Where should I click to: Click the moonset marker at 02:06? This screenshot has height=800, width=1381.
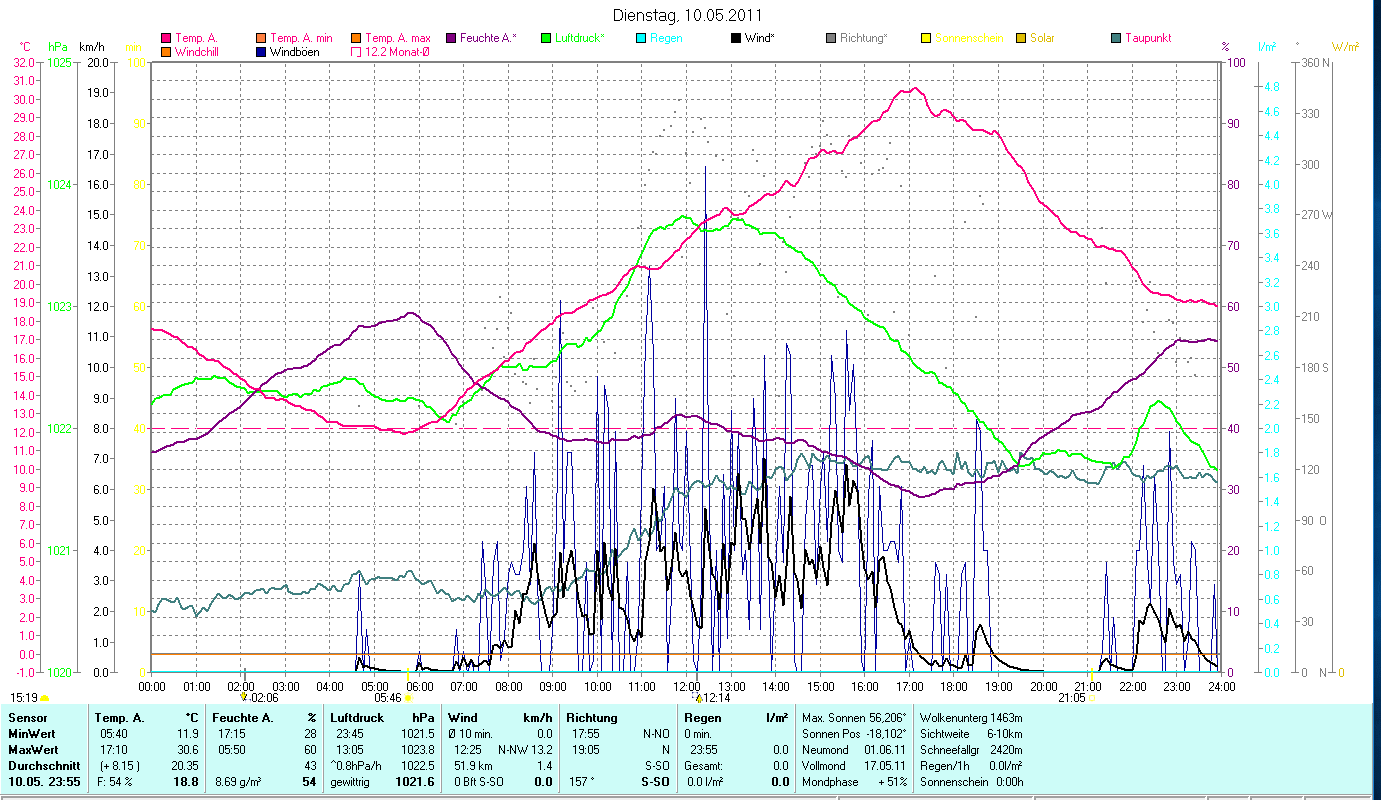244,698
